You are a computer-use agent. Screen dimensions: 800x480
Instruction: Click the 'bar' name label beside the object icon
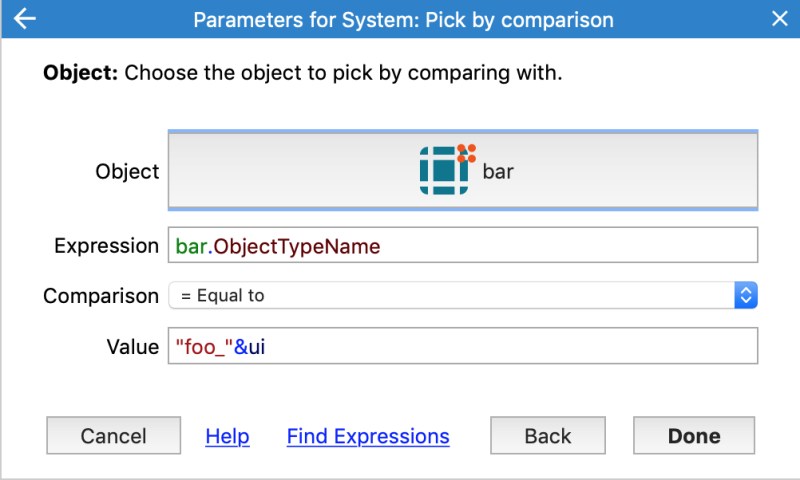(498, 171)
